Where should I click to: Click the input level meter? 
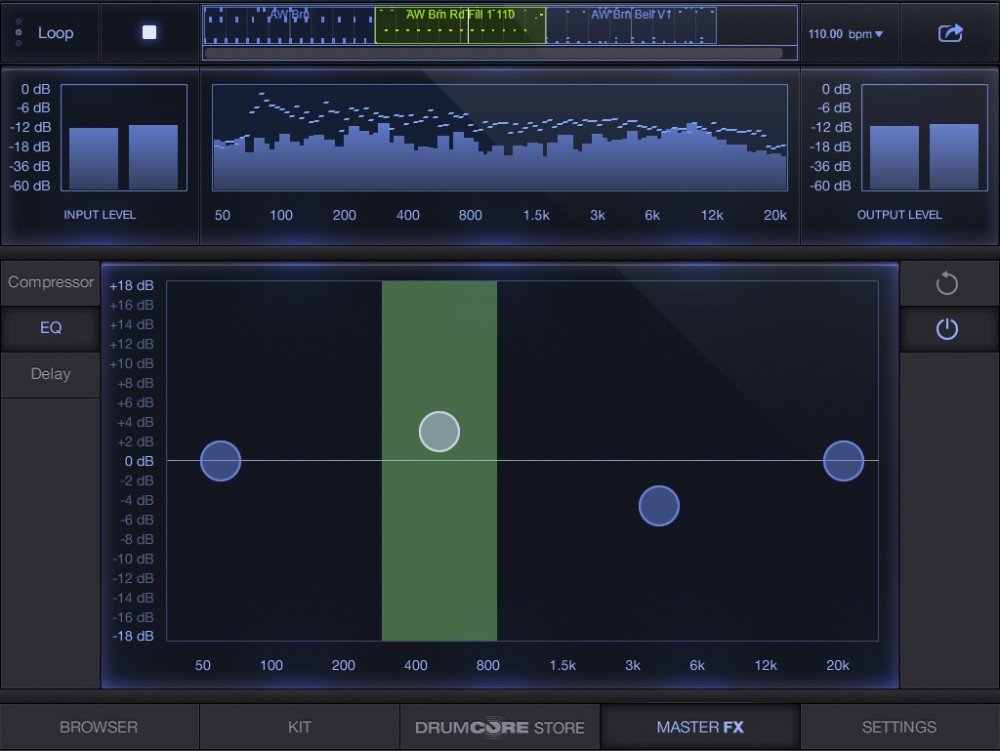(124, 138)
